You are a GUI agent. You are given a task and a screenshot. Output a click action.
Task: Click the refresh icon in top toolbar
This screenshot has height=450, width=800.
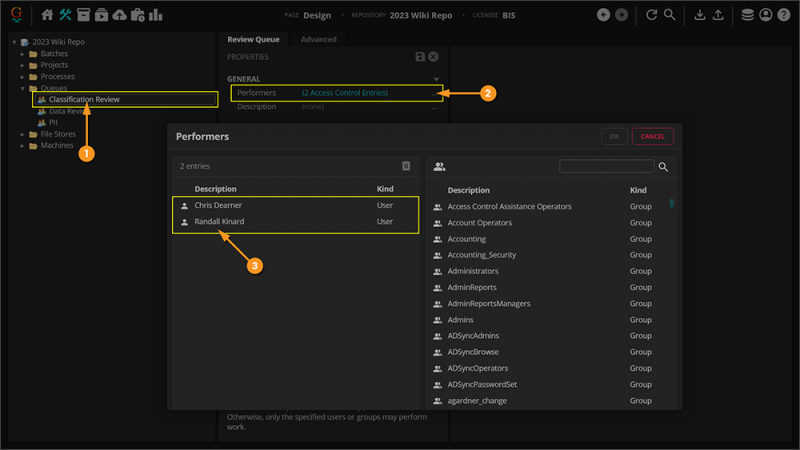pyautogui.click(x=652, y=15)
